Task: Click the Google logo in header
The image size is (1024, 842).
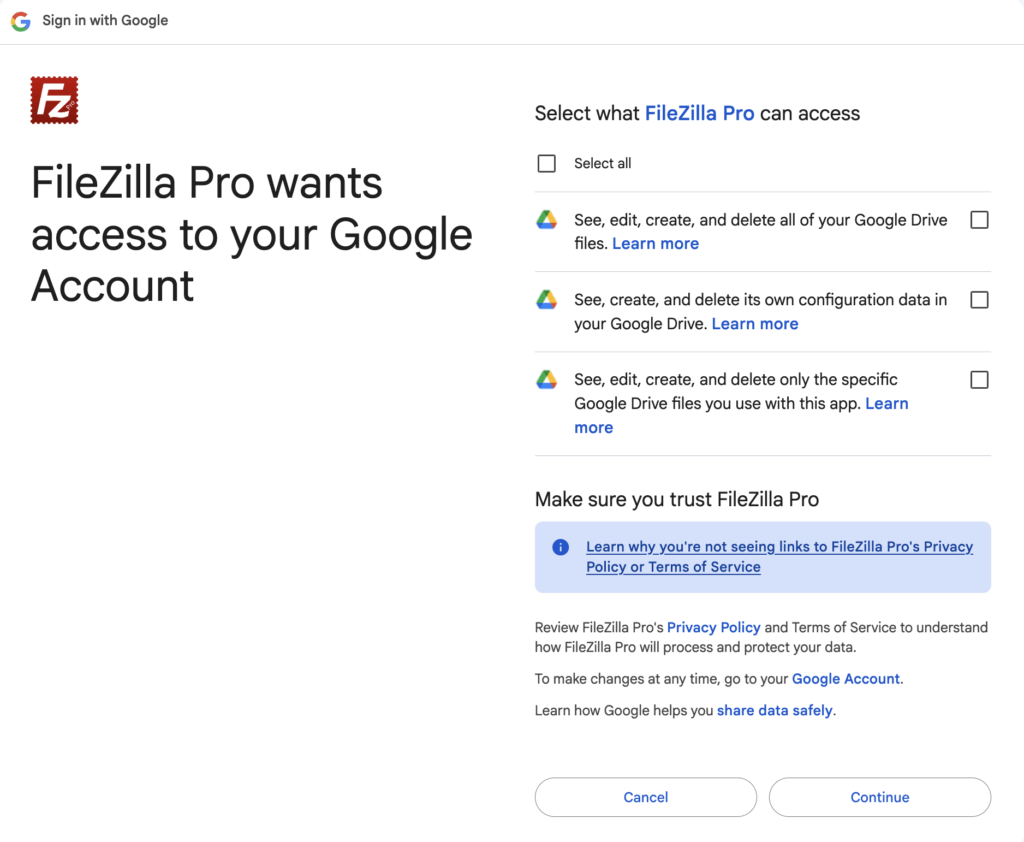Action: pyautogui.click(x=21, y=21)
